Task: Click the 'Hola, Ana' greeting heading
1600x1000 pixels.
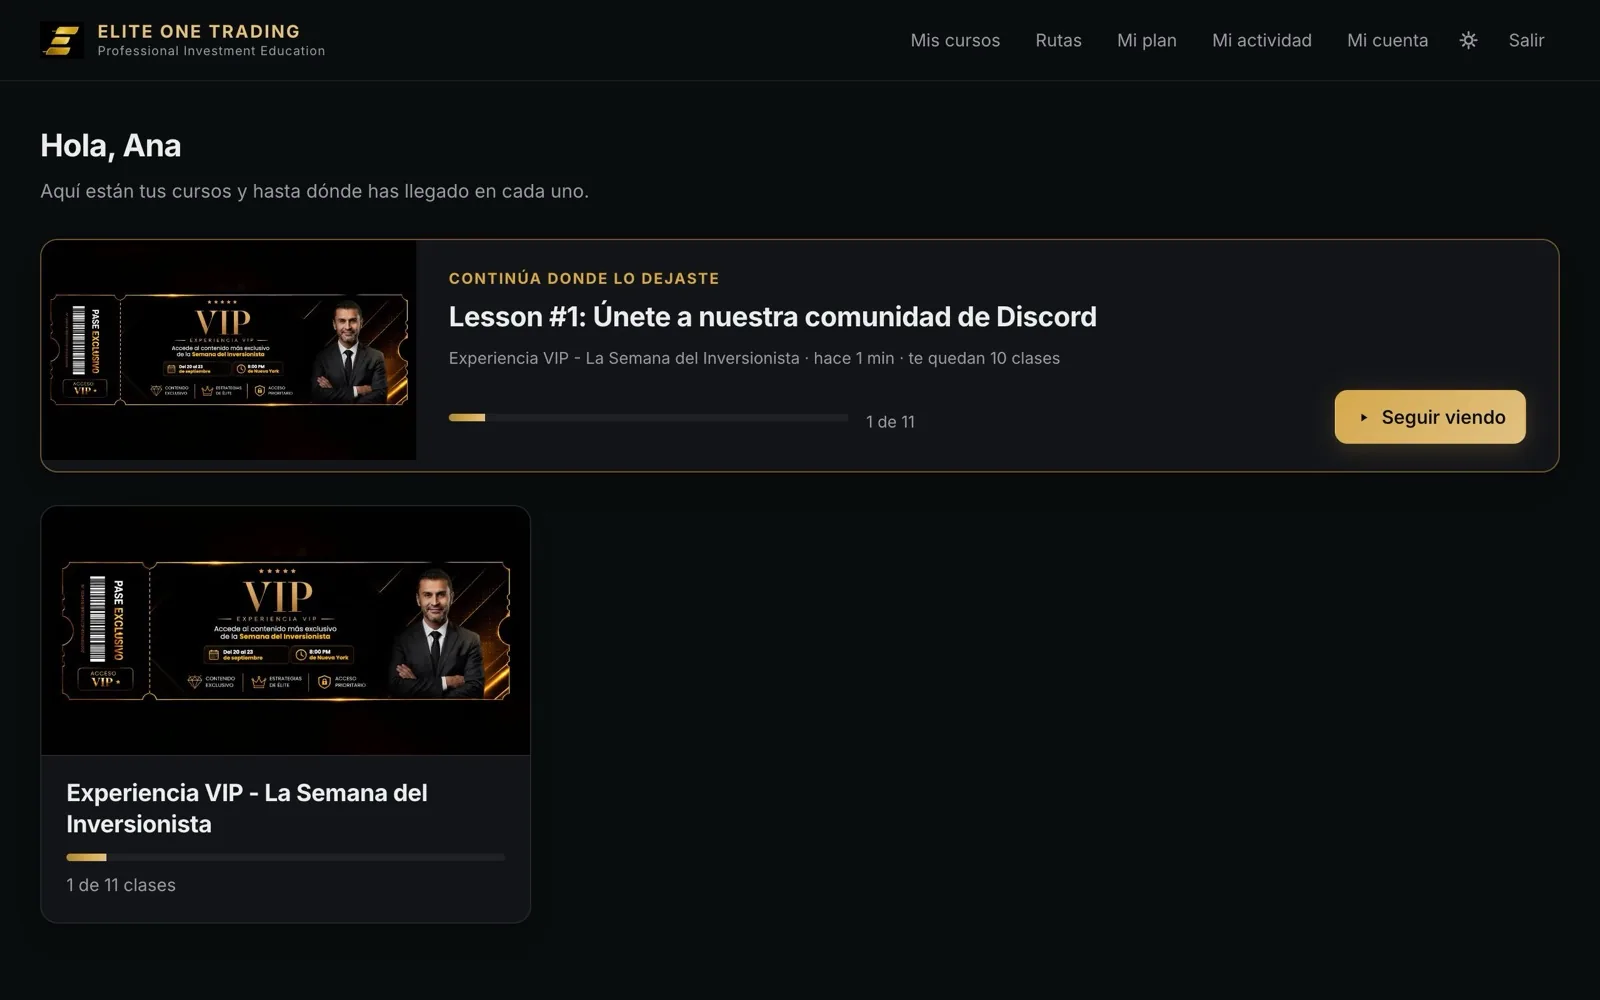Action: 111,146
